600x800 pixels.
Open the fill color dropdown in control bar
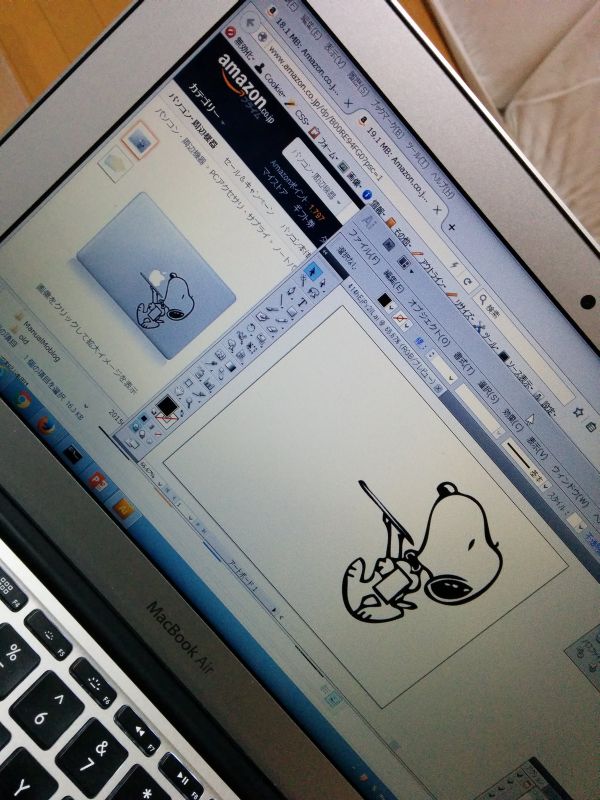coord(392,309)
